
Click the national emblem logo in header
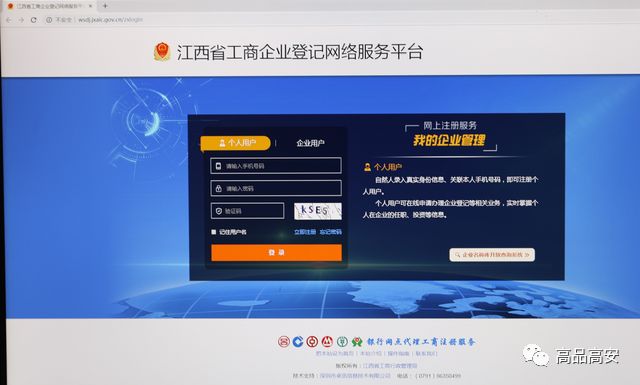tap(162, 52)
